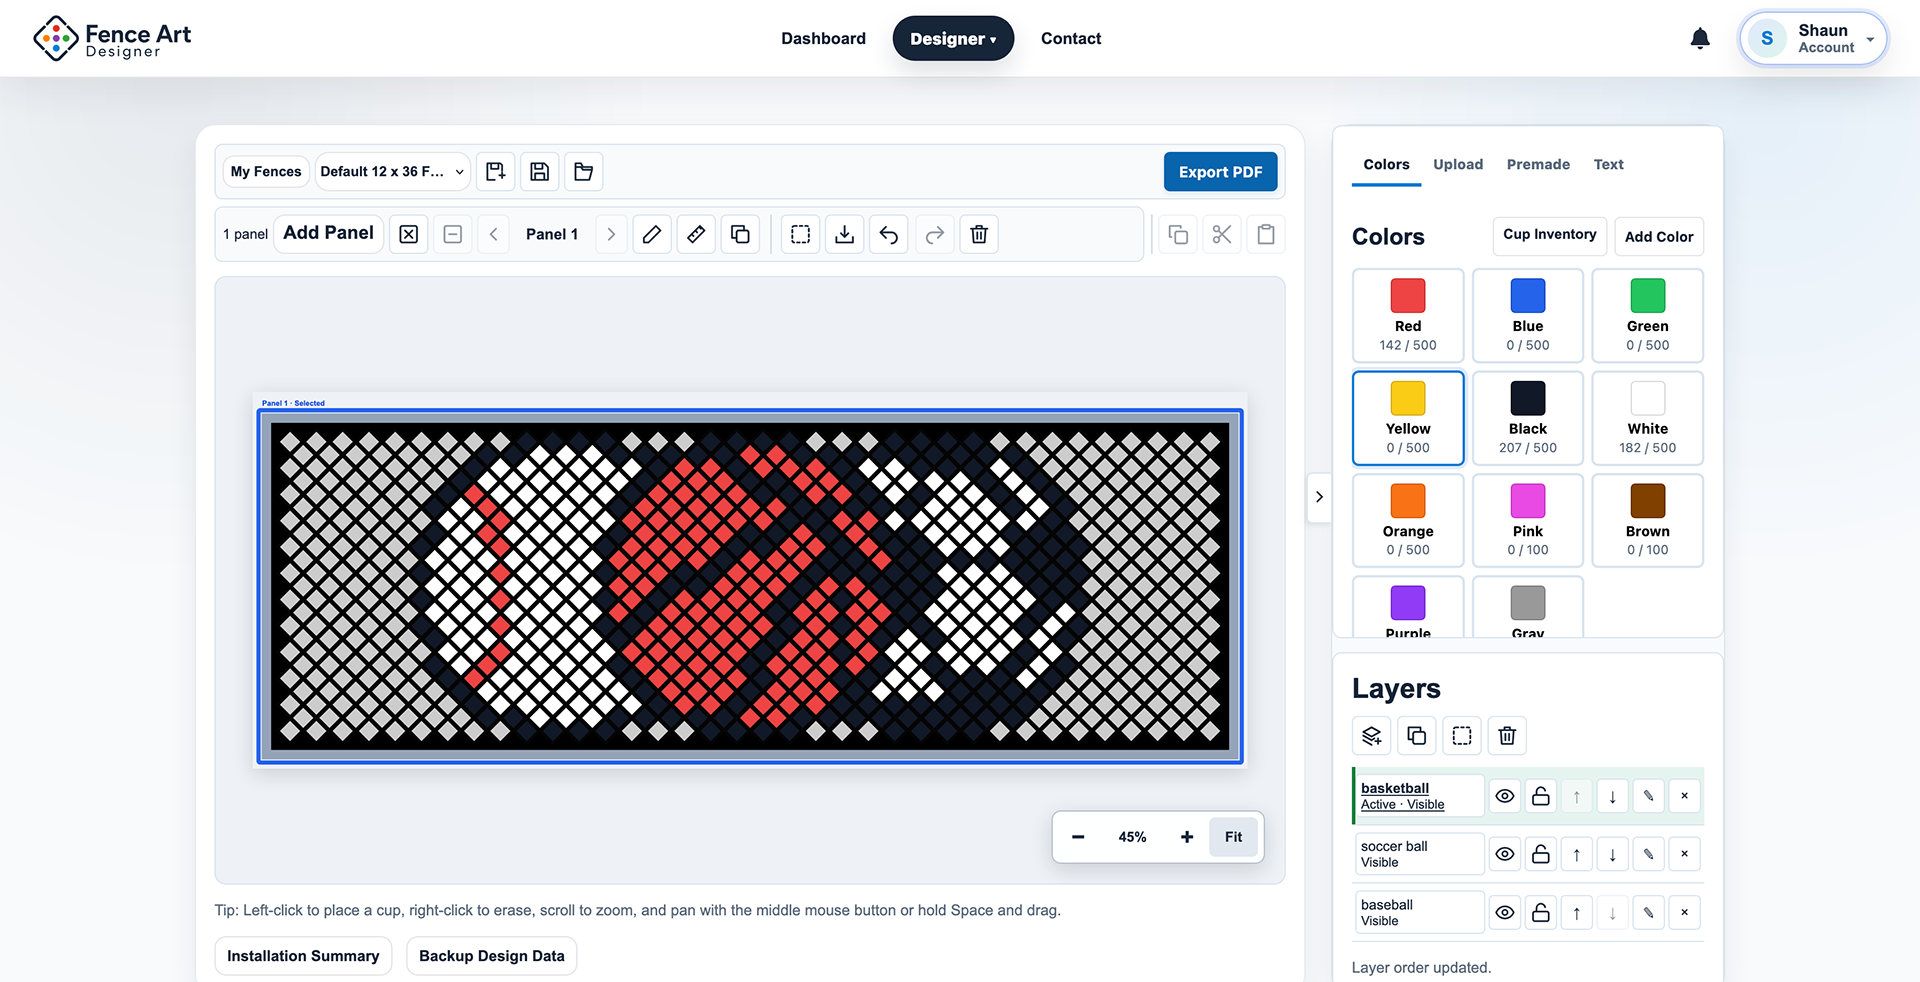Collapse the side panel with chevron
Screen dimensions: 1920x982
coord(1319,497)
